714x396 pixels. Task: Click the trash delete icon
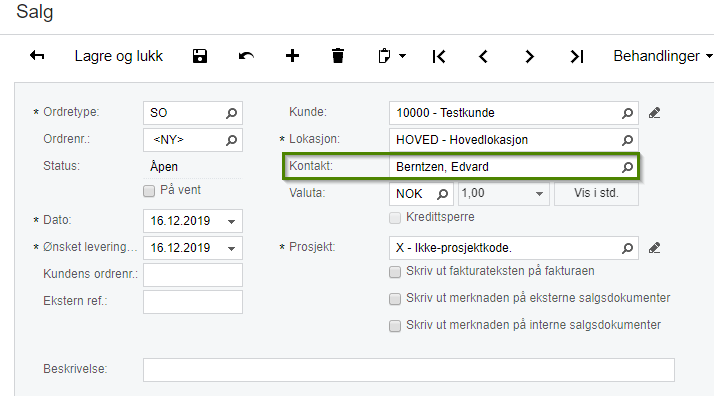pyautogui.click(x=338, y=56)
